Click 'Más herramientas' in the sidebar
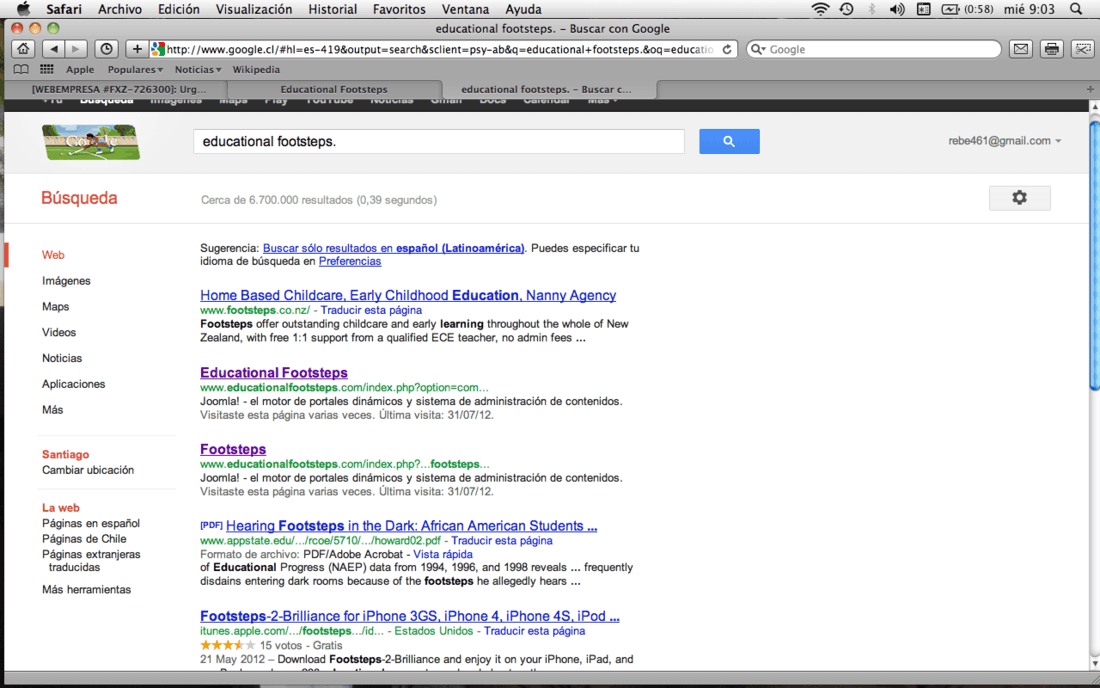This screenshot has width=1100, height=688. (86, 590)
